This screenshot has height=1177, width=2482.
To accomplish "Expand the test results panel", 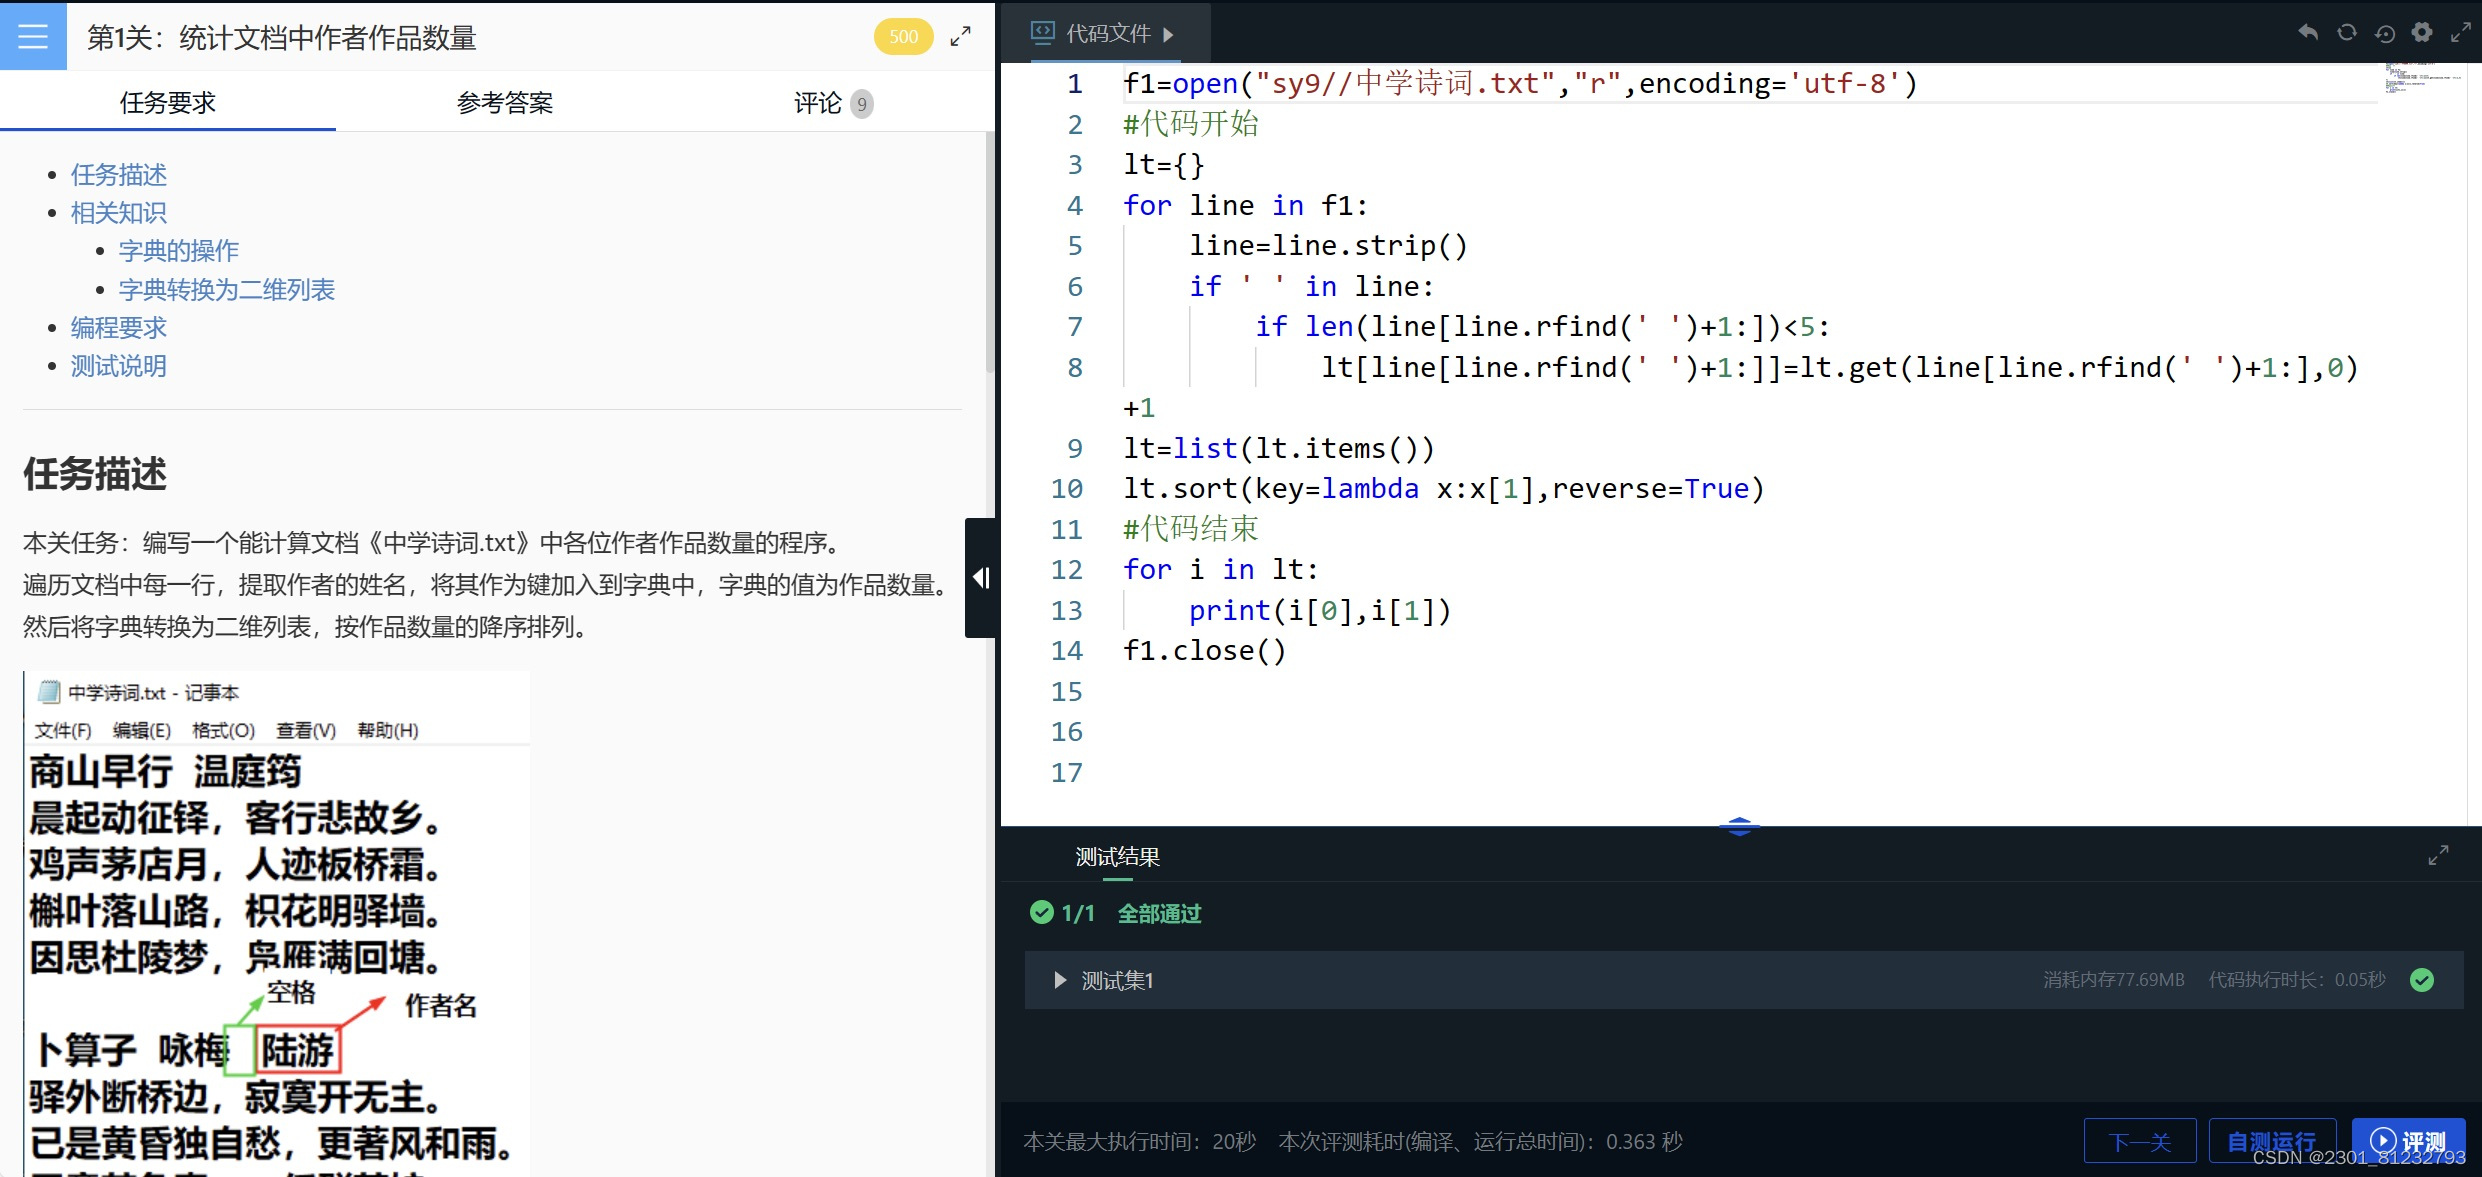I will (2438, 855).
